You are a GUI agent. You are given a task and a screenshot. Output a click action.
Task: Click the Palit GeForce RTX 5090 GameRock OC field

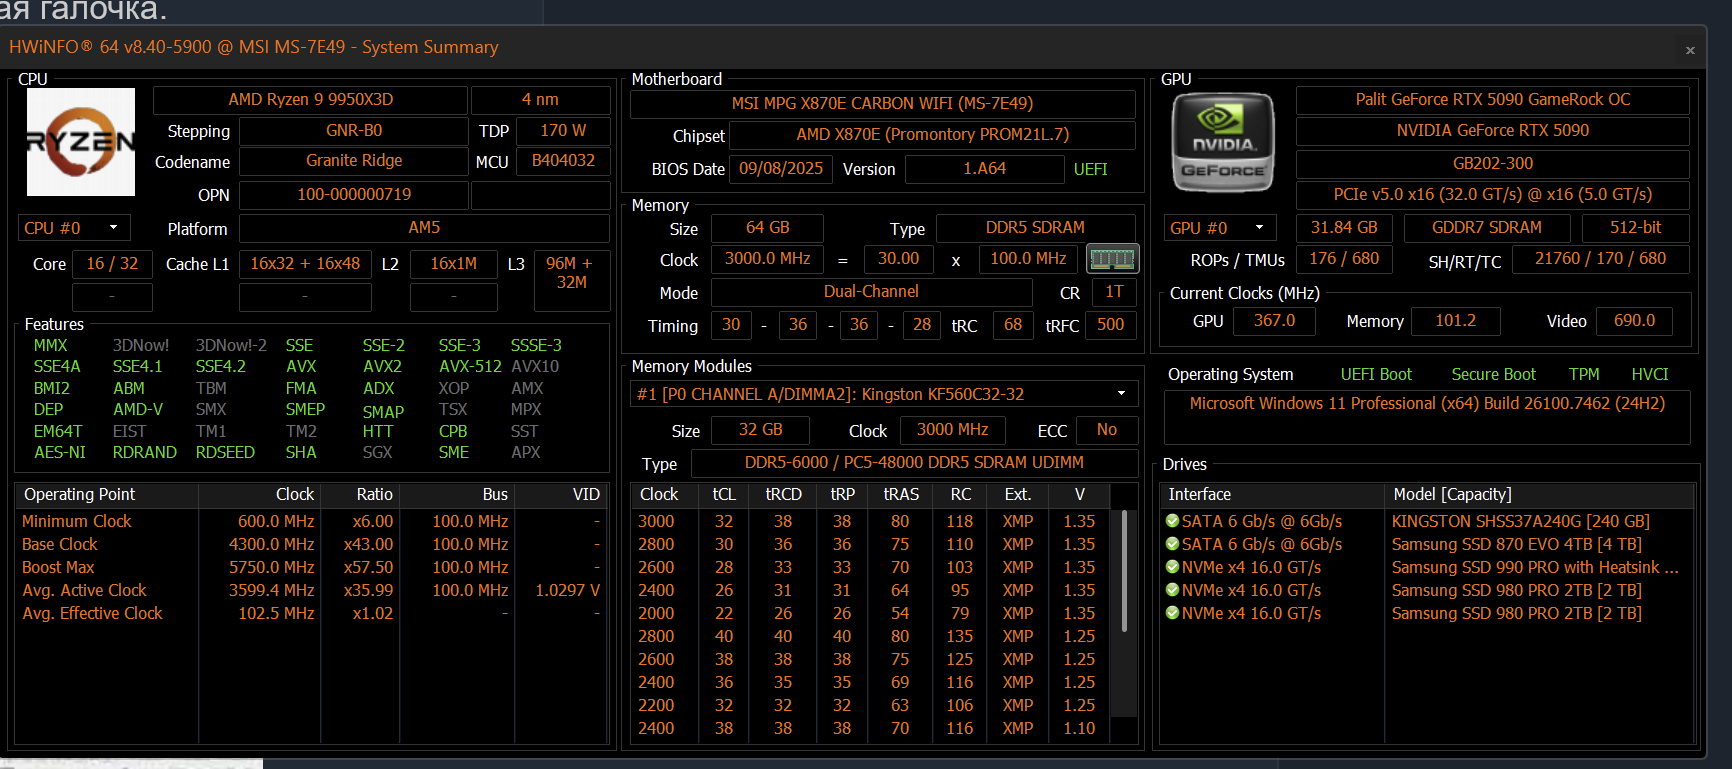point(1492,100)
